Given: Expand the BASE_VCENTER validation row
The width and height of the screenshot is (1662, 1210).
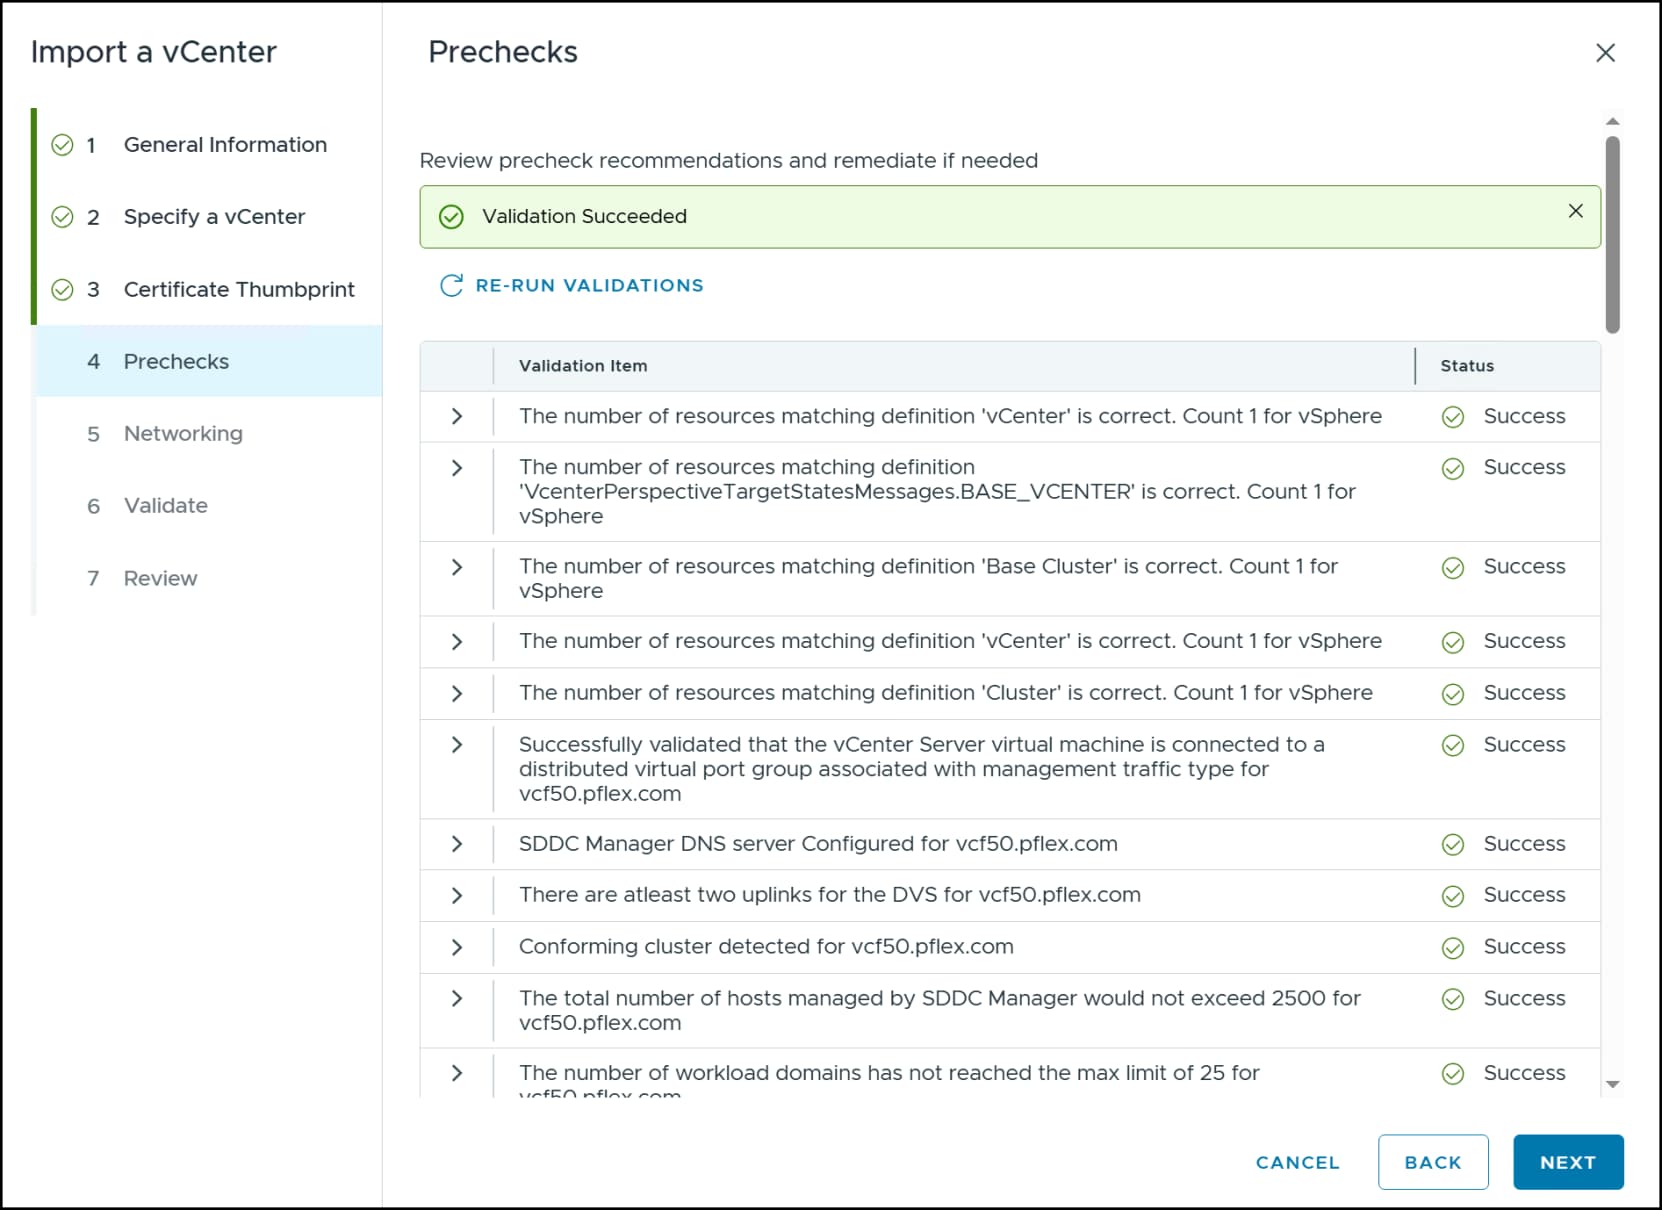Looking at the screenshot, I should pyautogui.click(x=457, y=468).
